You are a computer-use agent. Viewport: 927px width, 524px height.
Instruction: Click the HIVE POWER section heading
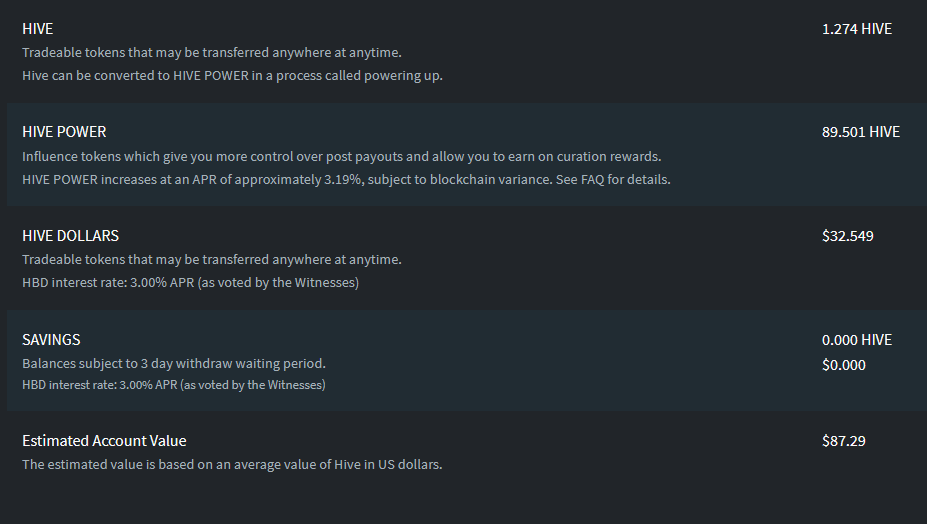tap(64, 132)
